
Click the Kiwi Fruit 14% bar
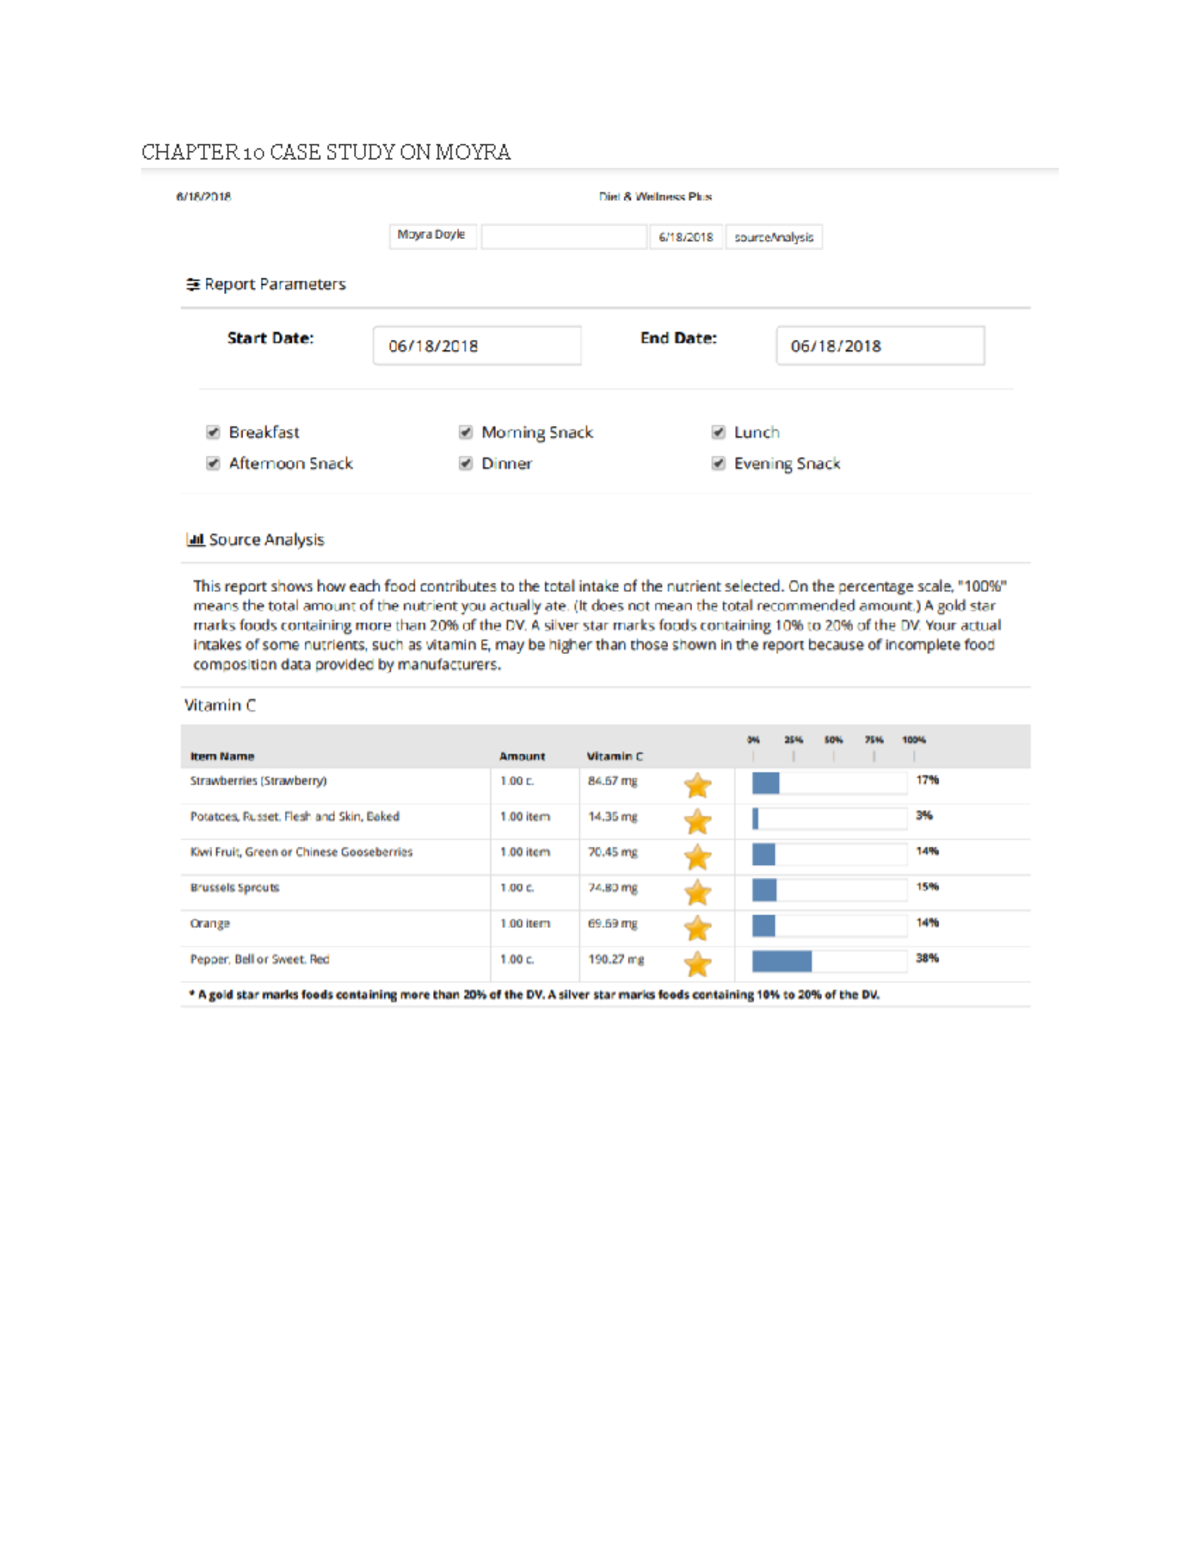pyautogui.click(x=763, y=854)
